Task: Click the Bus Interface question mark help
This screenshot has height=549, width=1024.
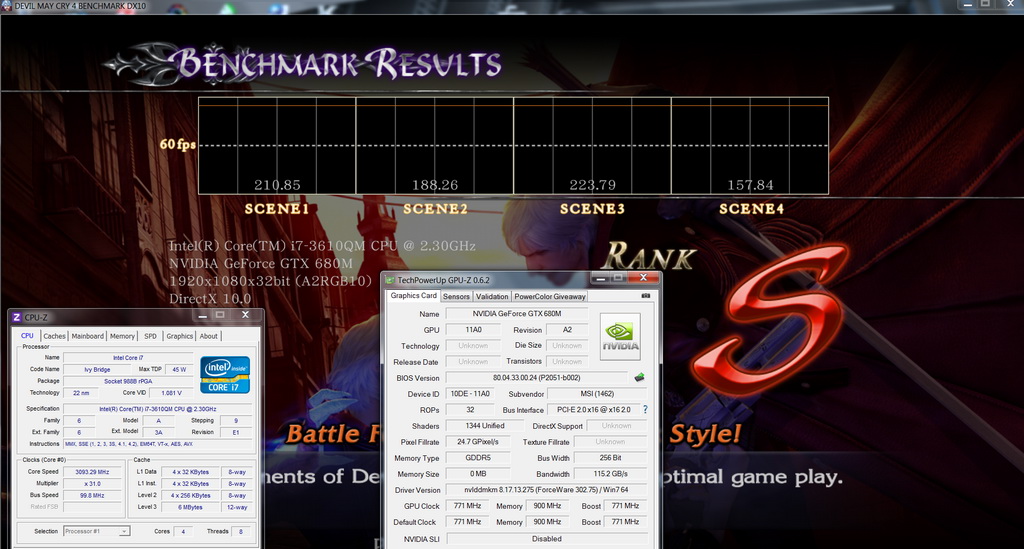Action: point(645,409)
